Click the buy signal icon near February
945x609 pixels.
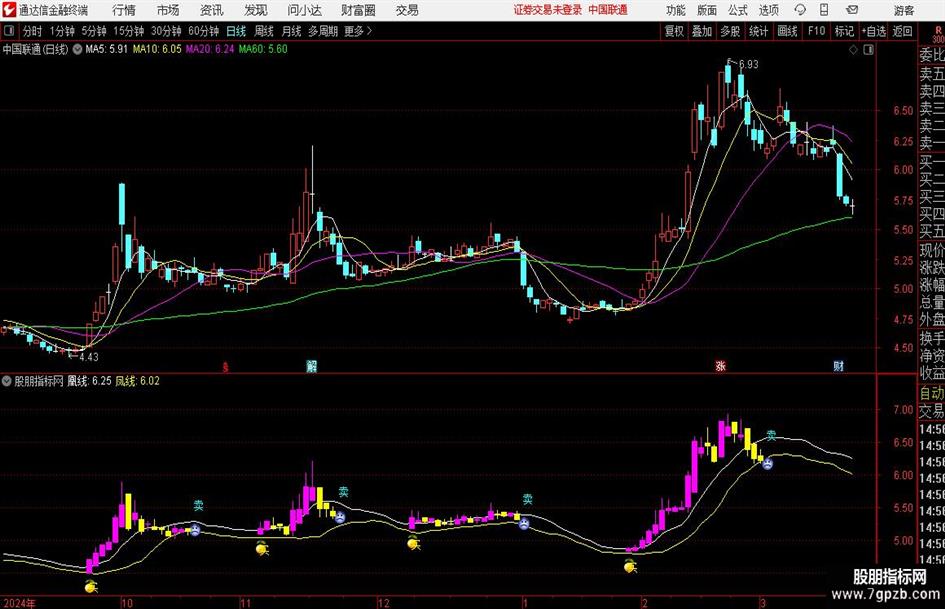pos(630,566)
